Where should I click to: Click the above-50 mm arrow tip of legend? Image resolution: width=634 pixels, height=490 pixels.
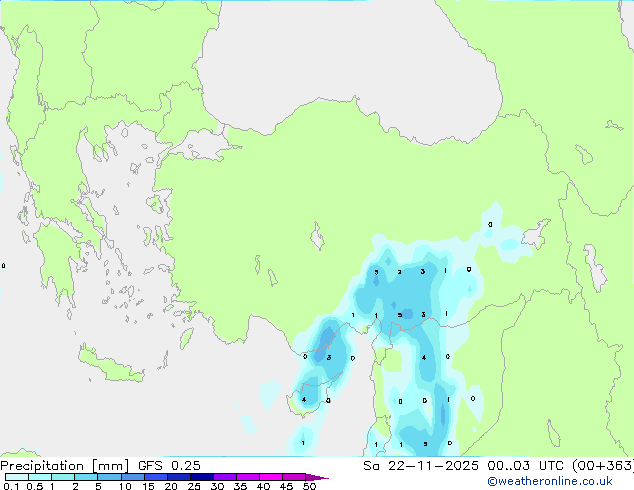pyautogui.click(x=317, y=477)
